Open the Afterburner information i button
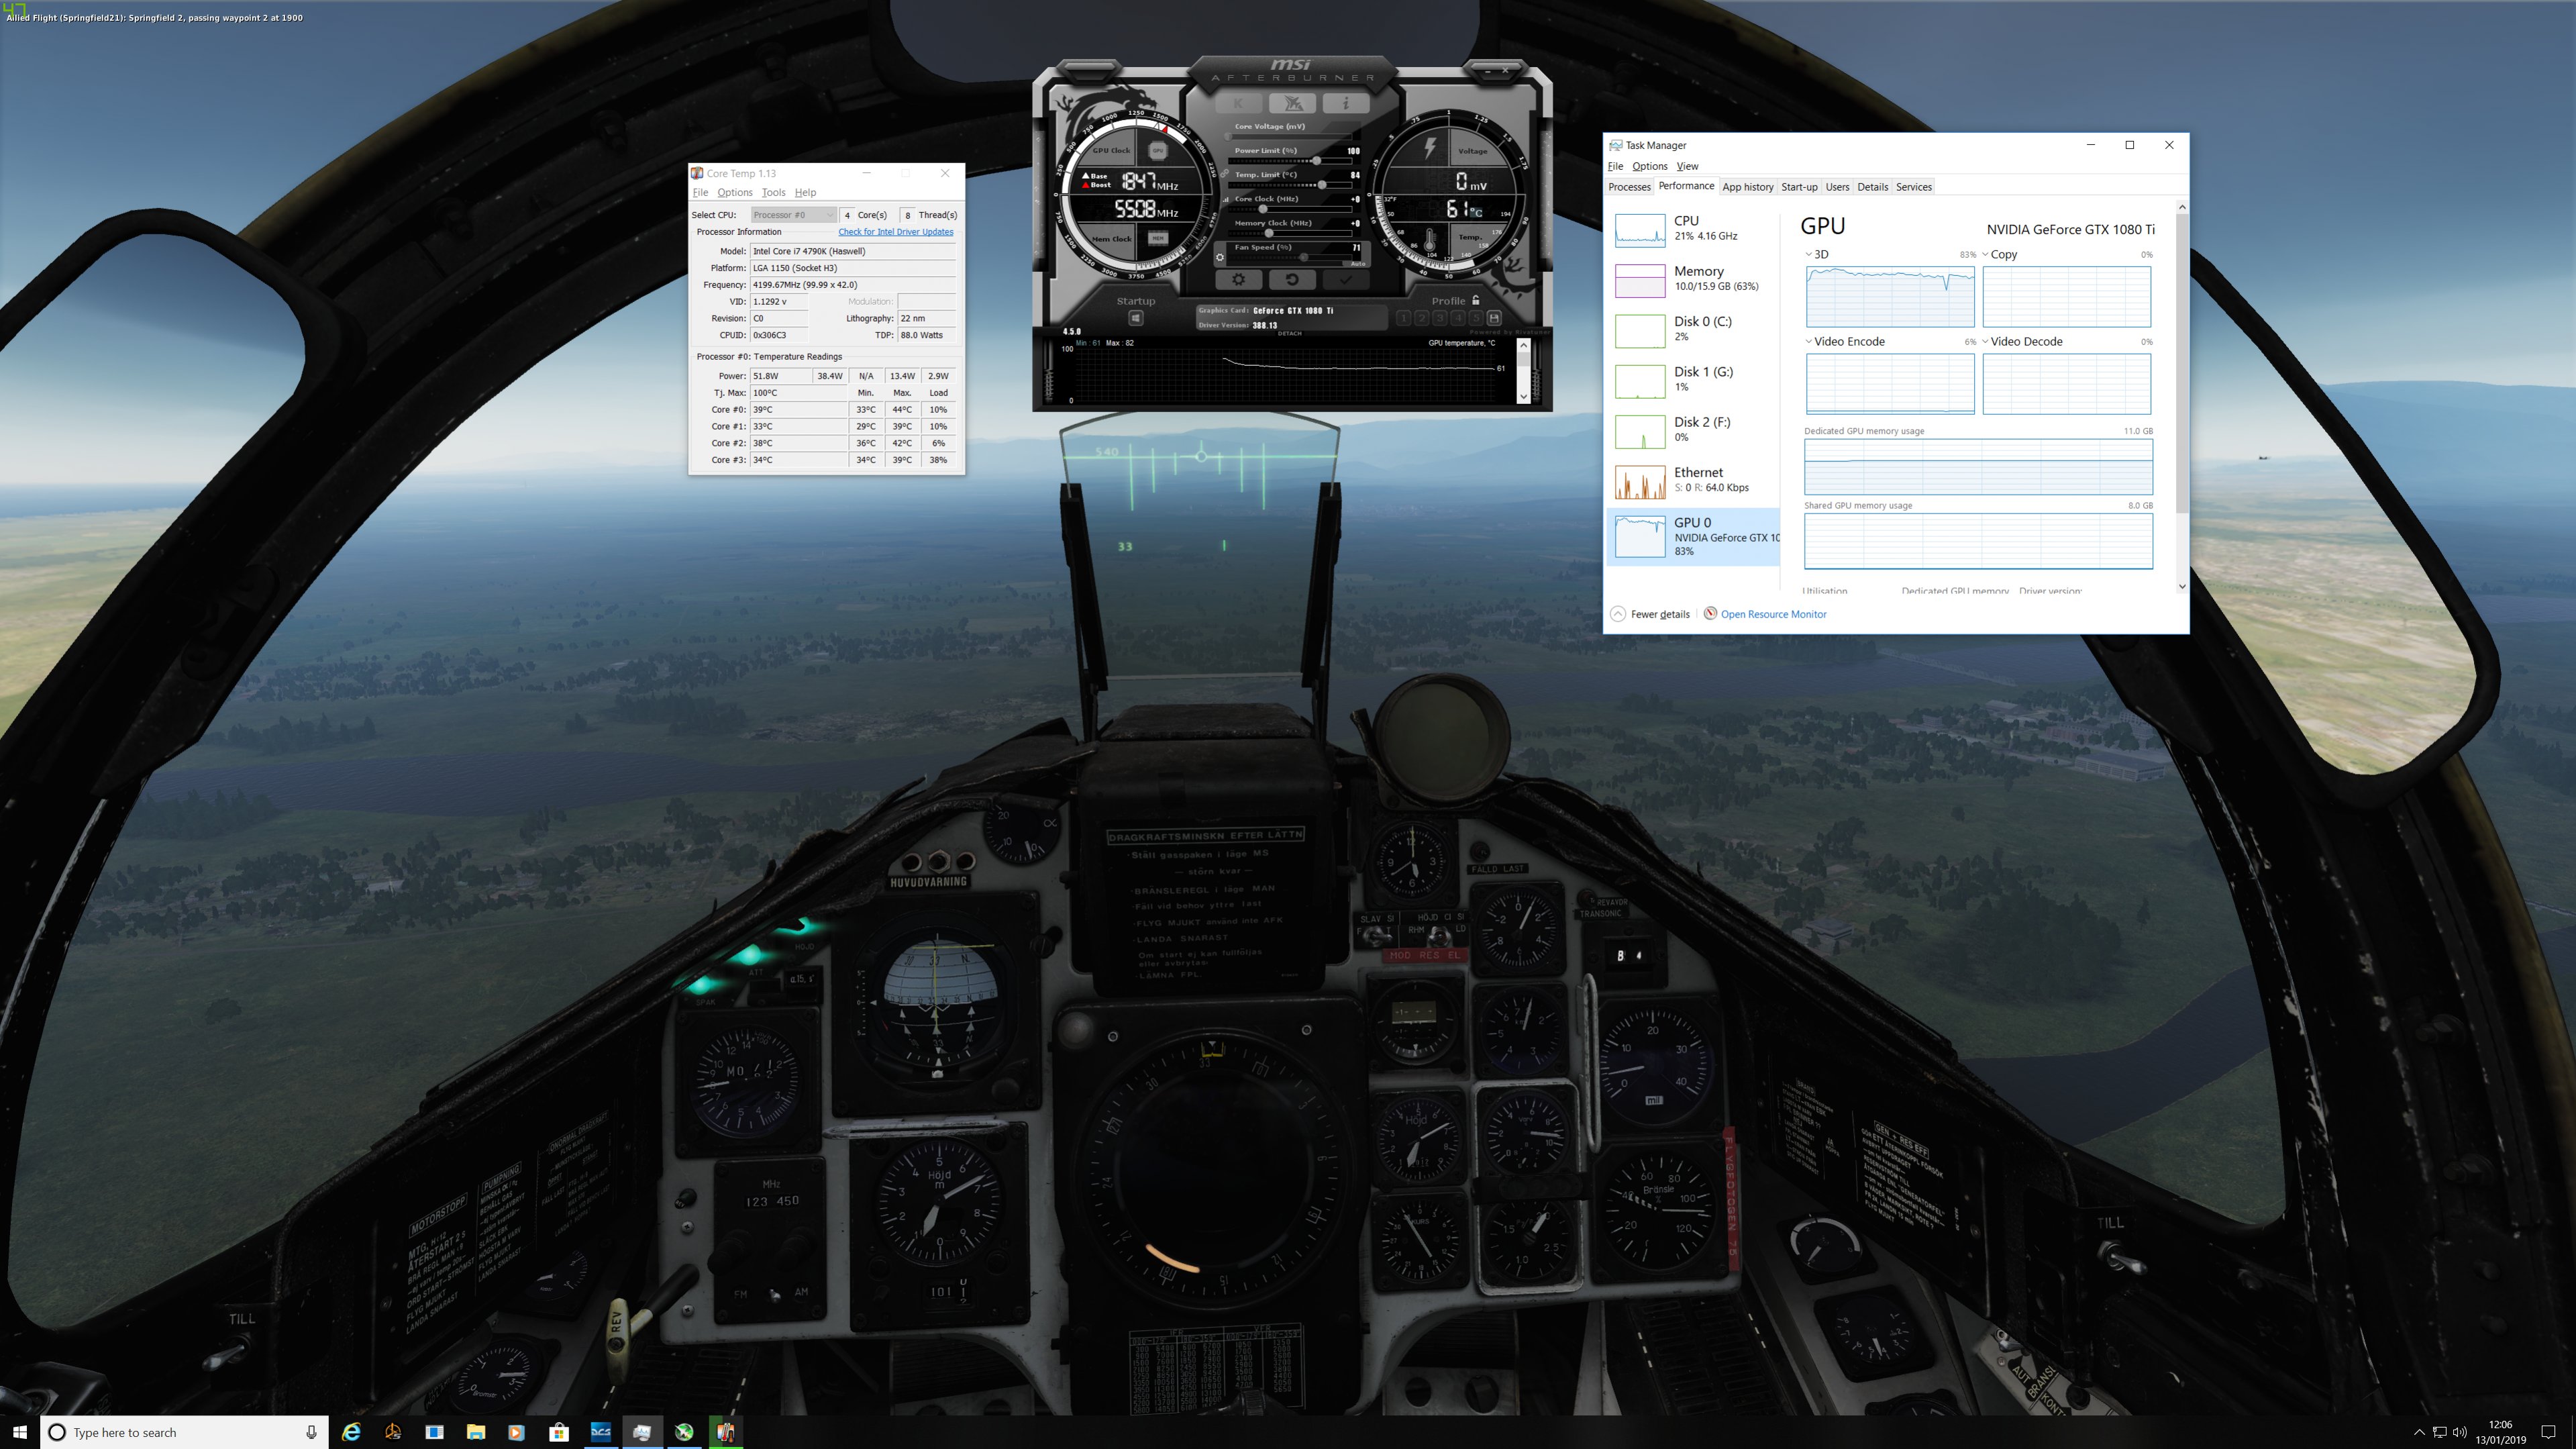The height and width of the screenshot is (1449, 2576). [x=1345, y=103]
